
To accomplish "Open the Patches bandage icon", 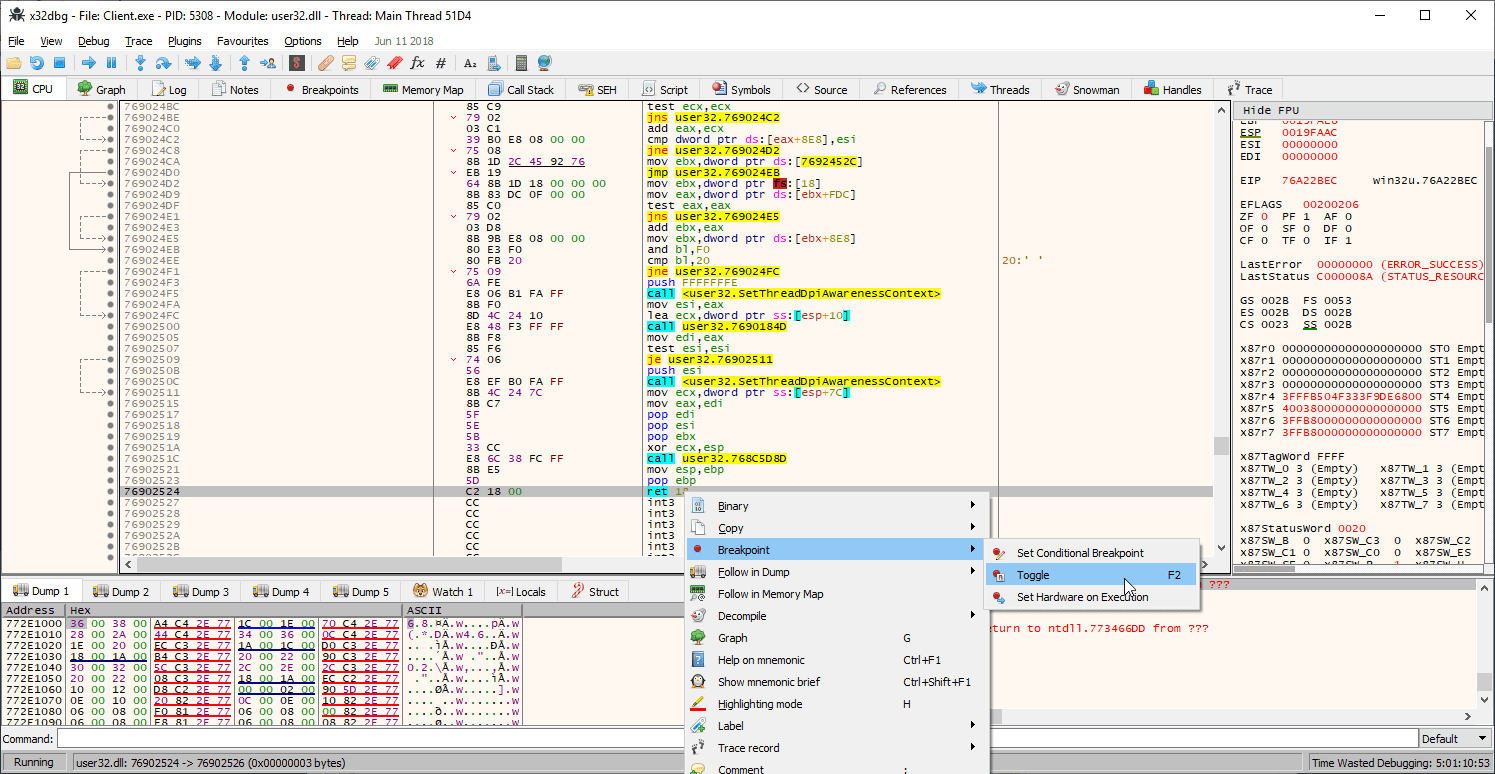I will (326, 63).
